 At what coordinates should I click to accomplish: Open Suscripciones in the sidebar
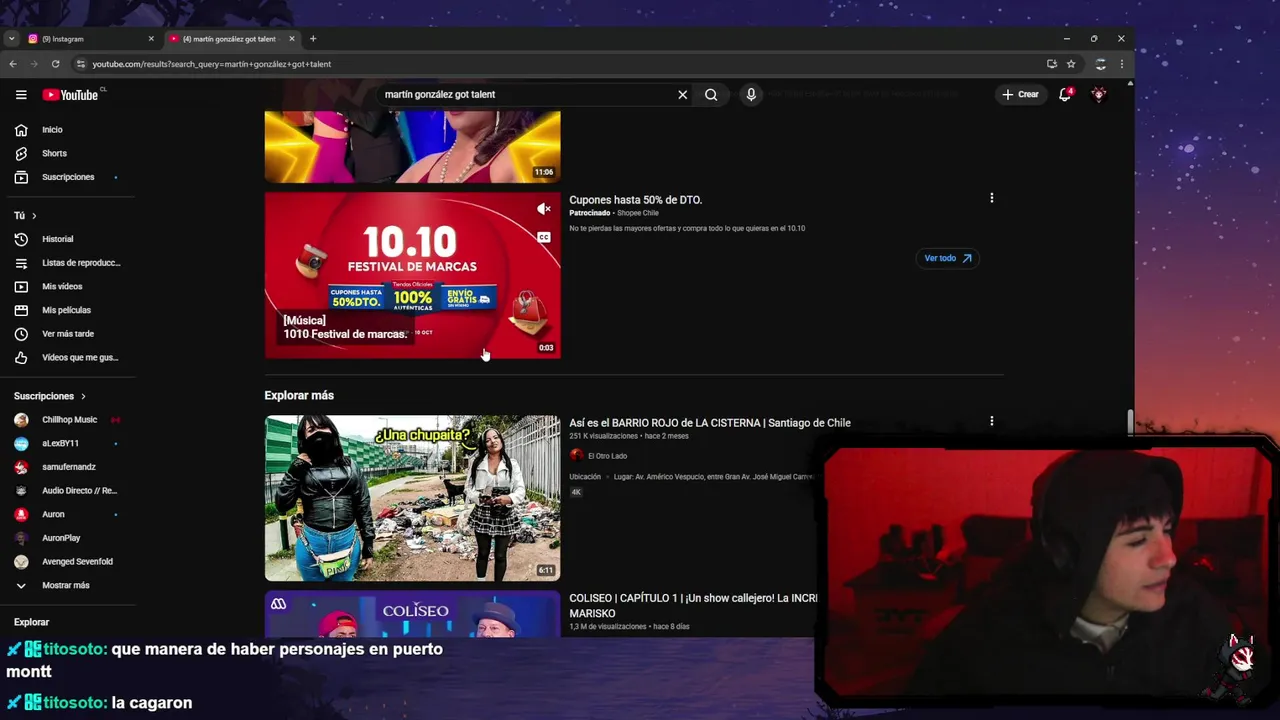[67, 177]
